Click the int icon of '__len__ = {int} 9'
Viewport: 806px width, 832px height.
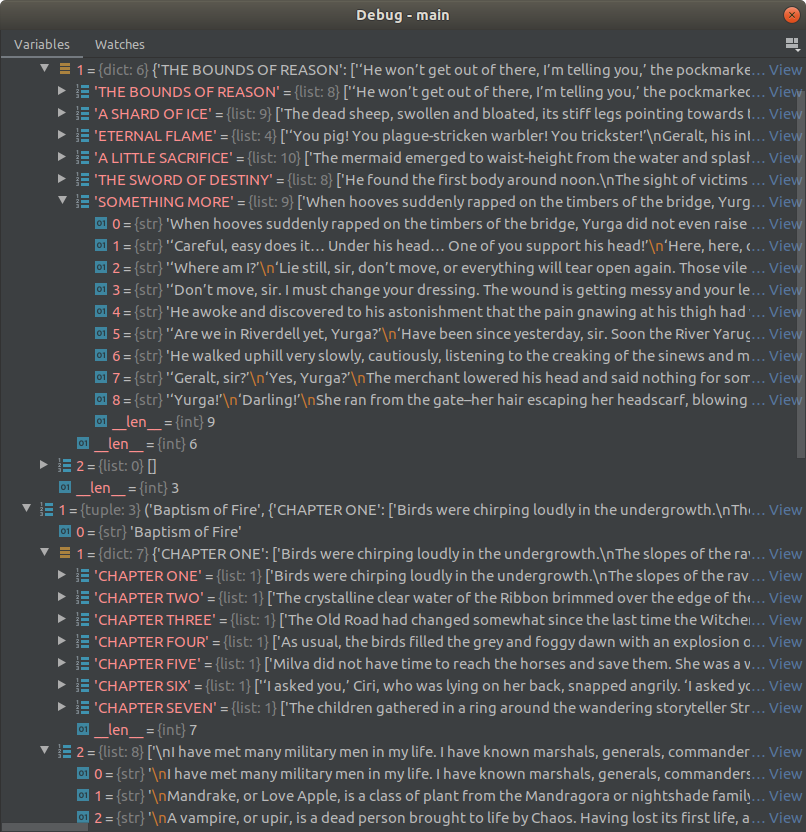(x=101, y=421)
